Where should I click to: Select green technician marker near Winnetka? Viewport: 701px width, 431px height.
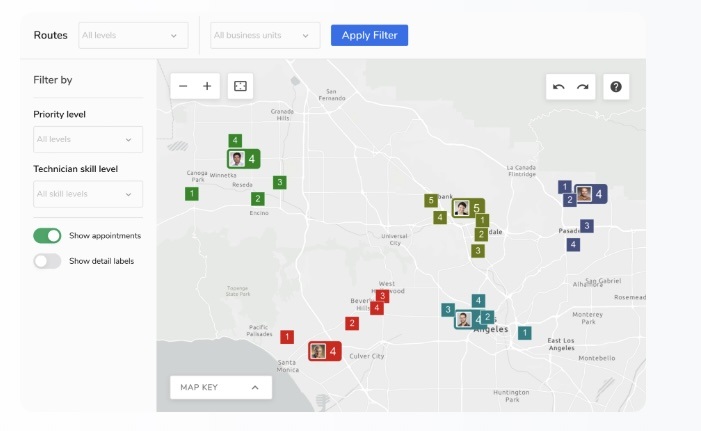[x=244, y=159]
